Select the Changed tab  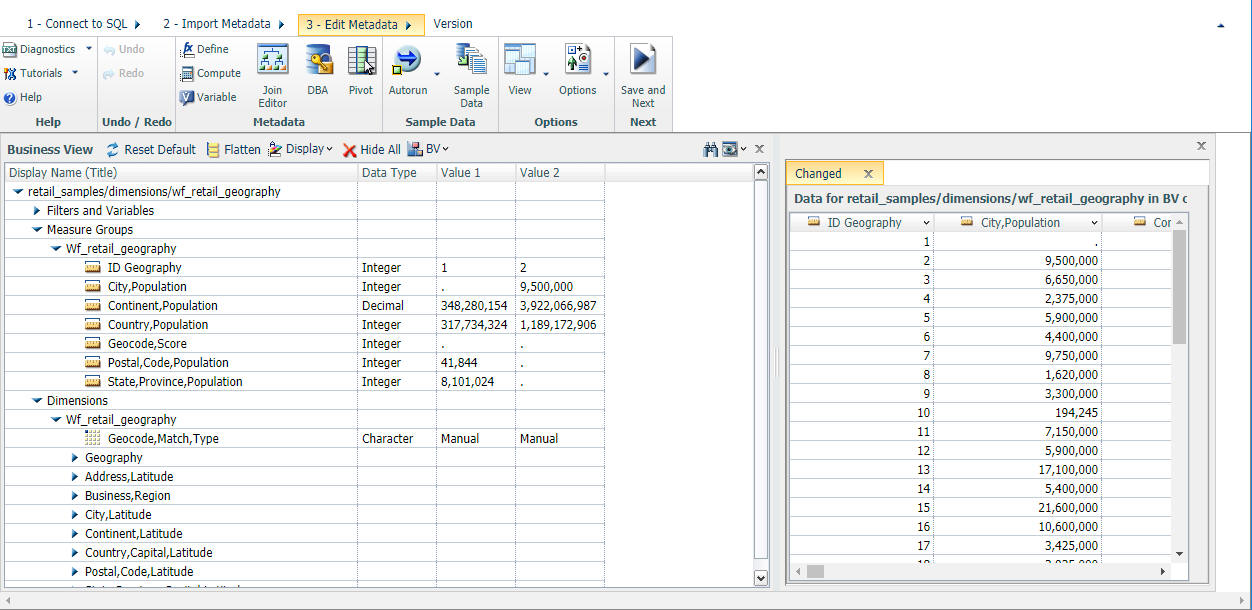point(835,173)
